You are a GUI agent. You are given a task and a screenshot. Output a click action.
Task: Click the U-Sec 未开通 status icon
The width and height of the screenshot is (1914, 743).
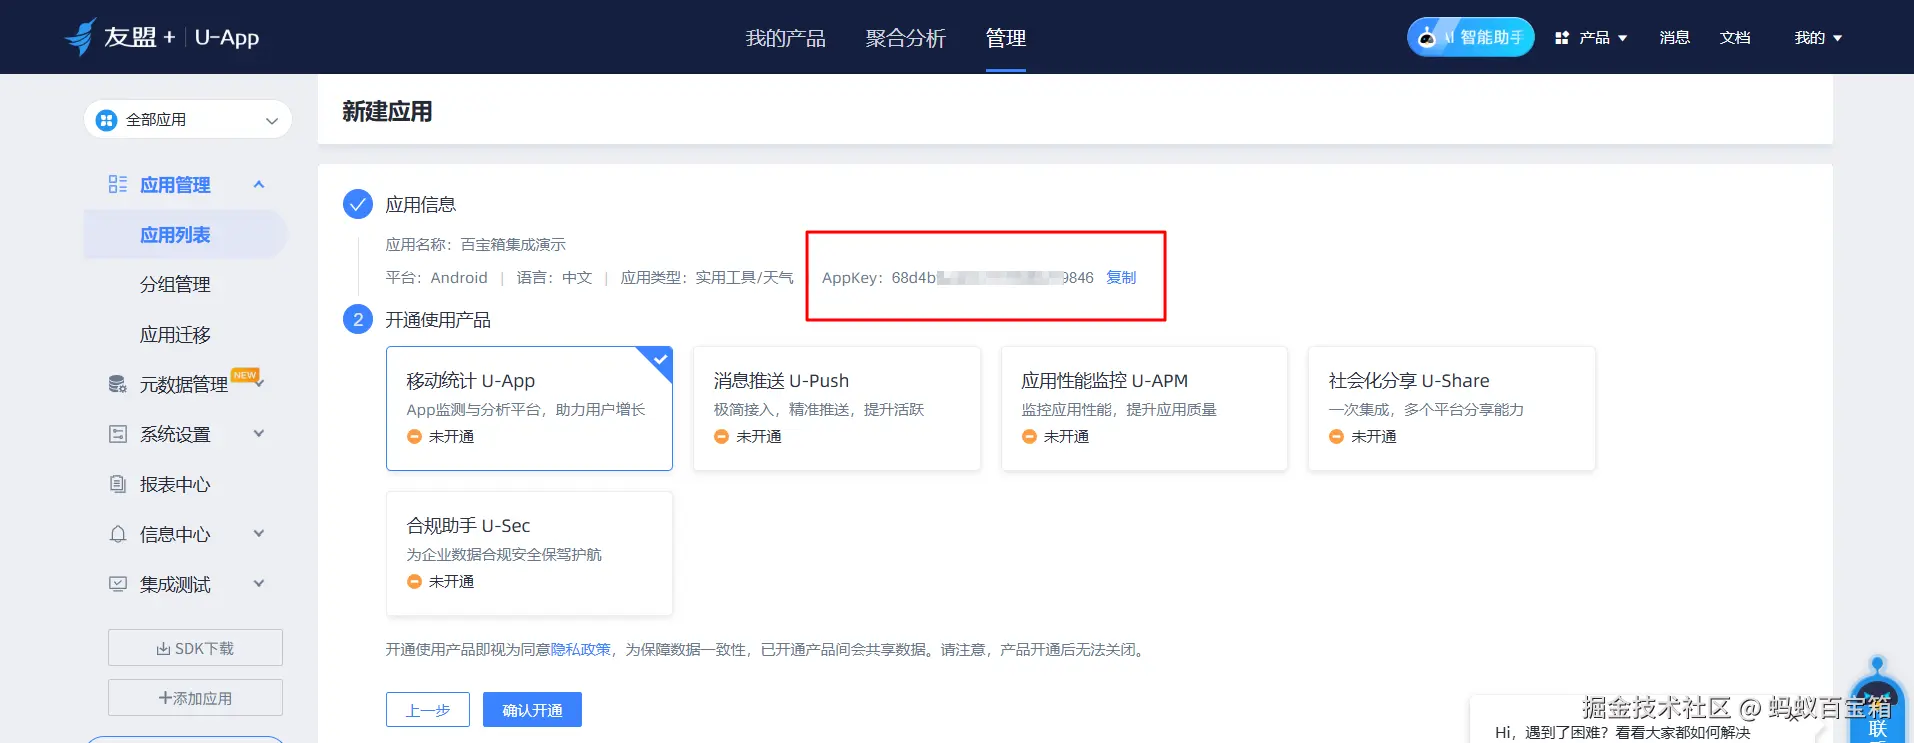[x=414, y=582]
